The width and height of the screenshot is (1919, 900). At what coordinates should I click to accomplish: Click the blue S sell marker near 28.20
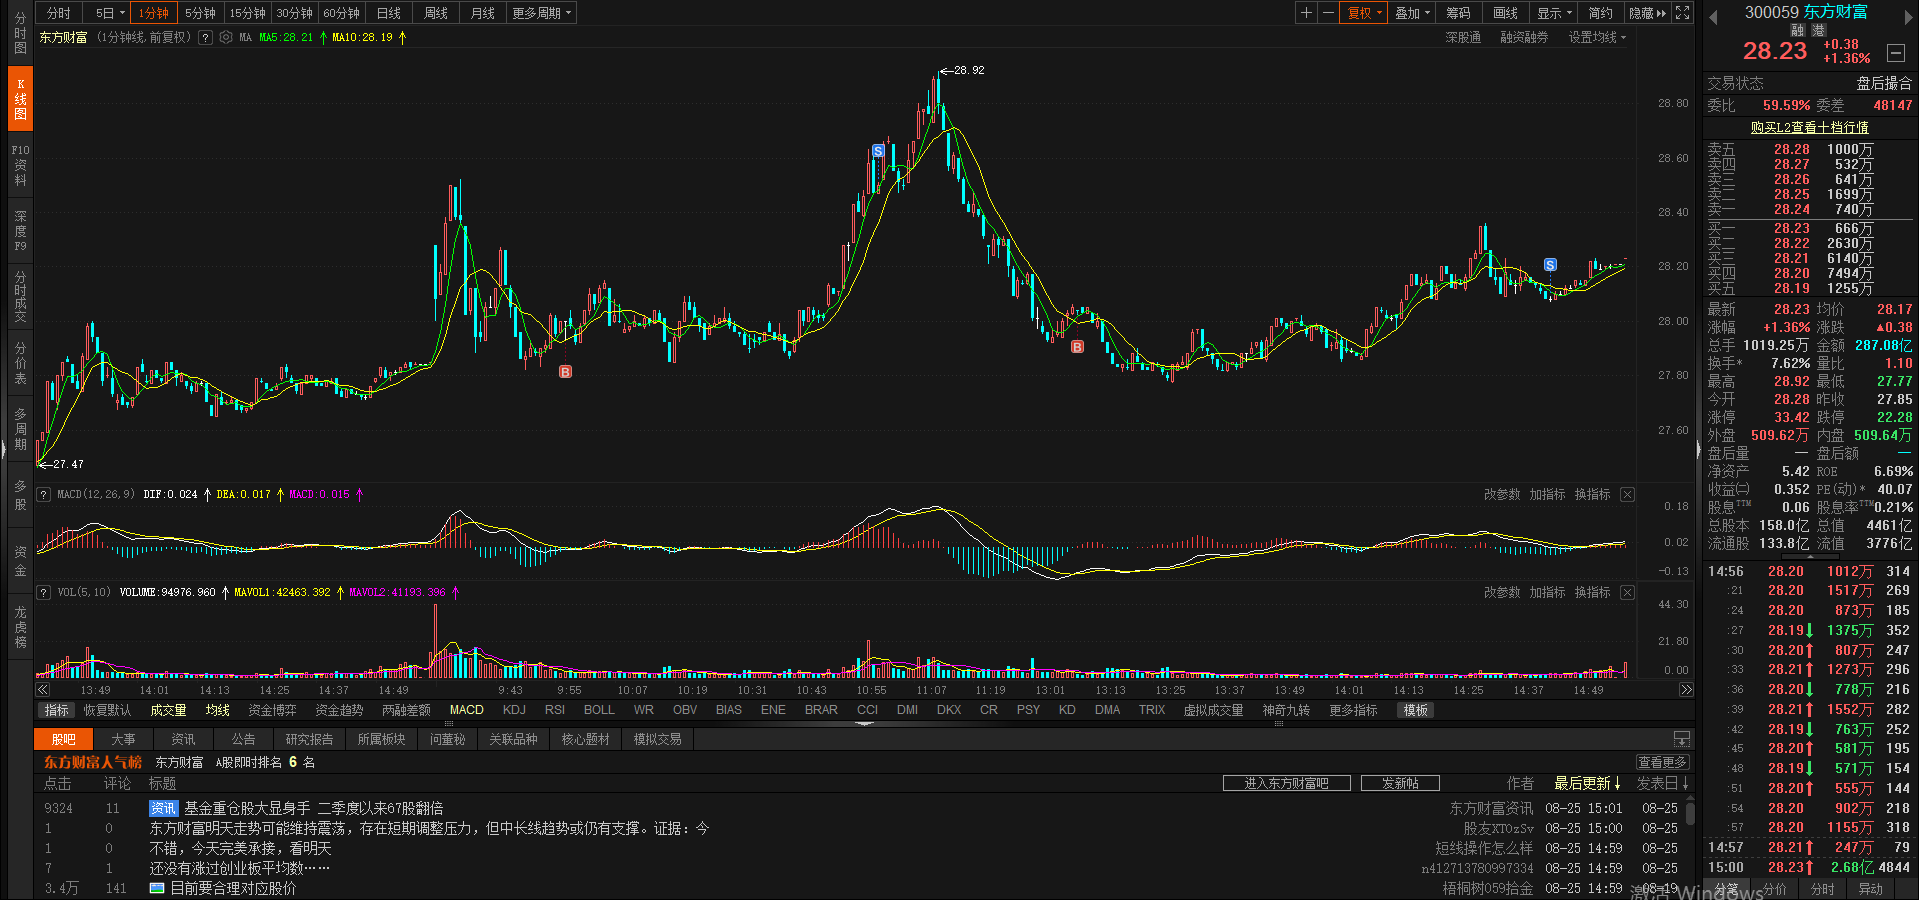tap(1550, 265)
